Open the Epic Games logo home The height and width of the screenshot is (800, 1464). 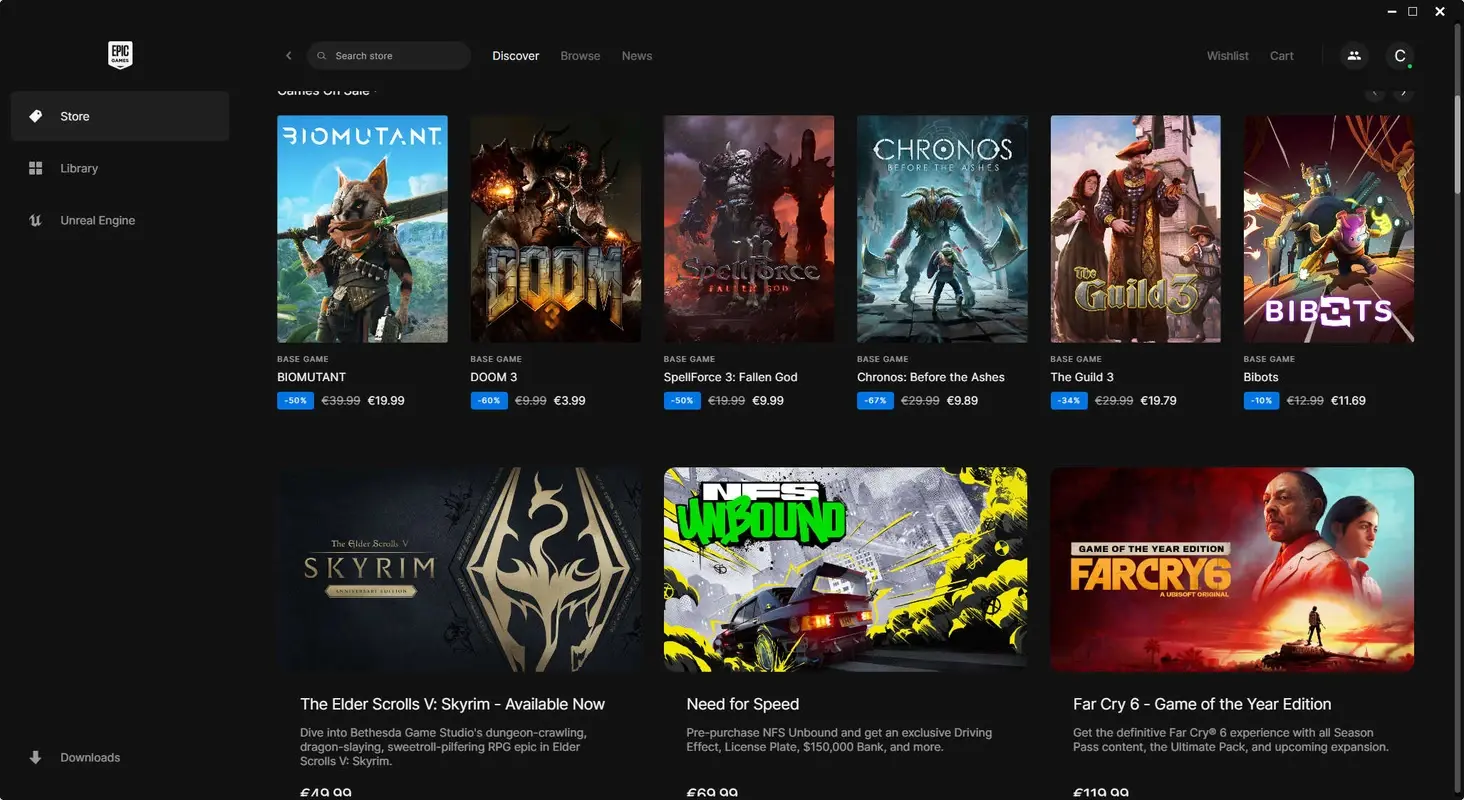[x=119, y=55]
